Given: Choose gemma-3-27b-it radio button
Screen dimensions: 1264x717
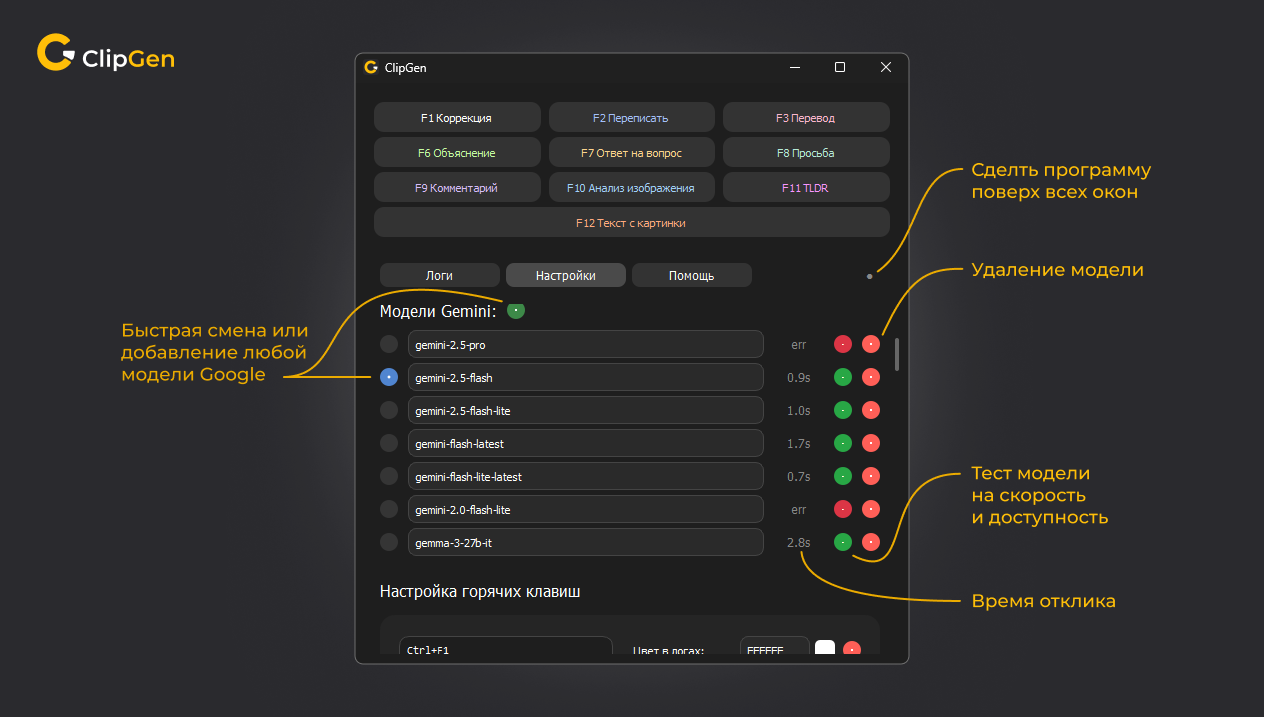Looking at the screenshot, I should (x=389, y=542).
